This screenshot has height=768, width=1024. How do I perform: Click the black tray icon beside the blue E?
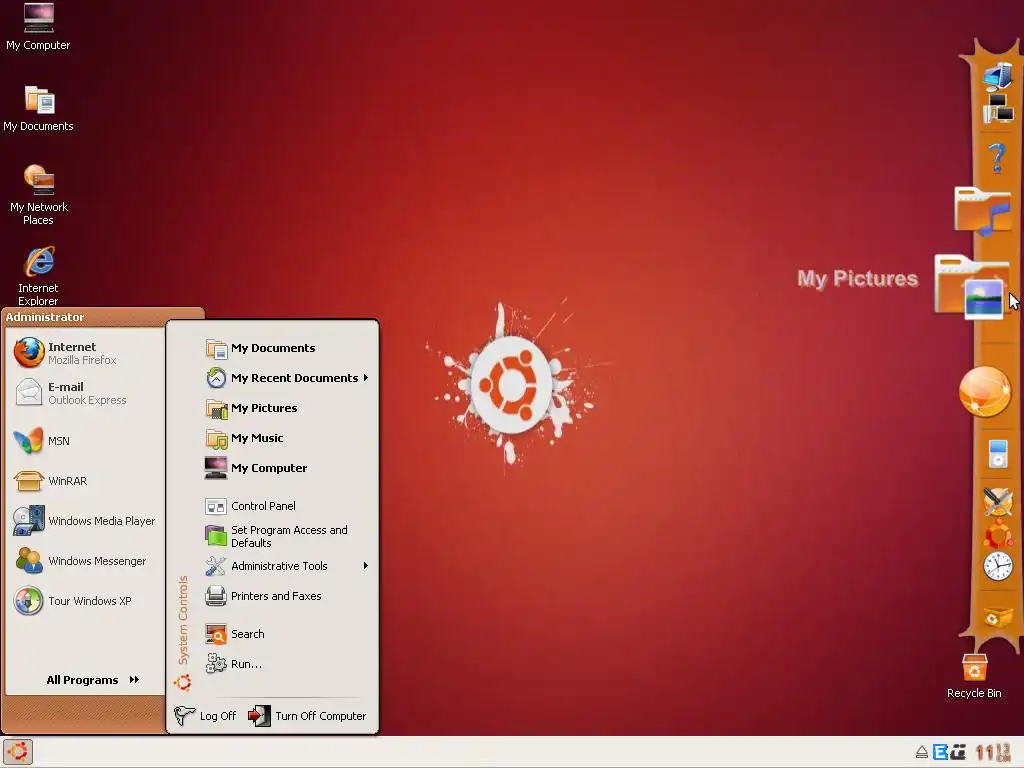pos(958,752)
